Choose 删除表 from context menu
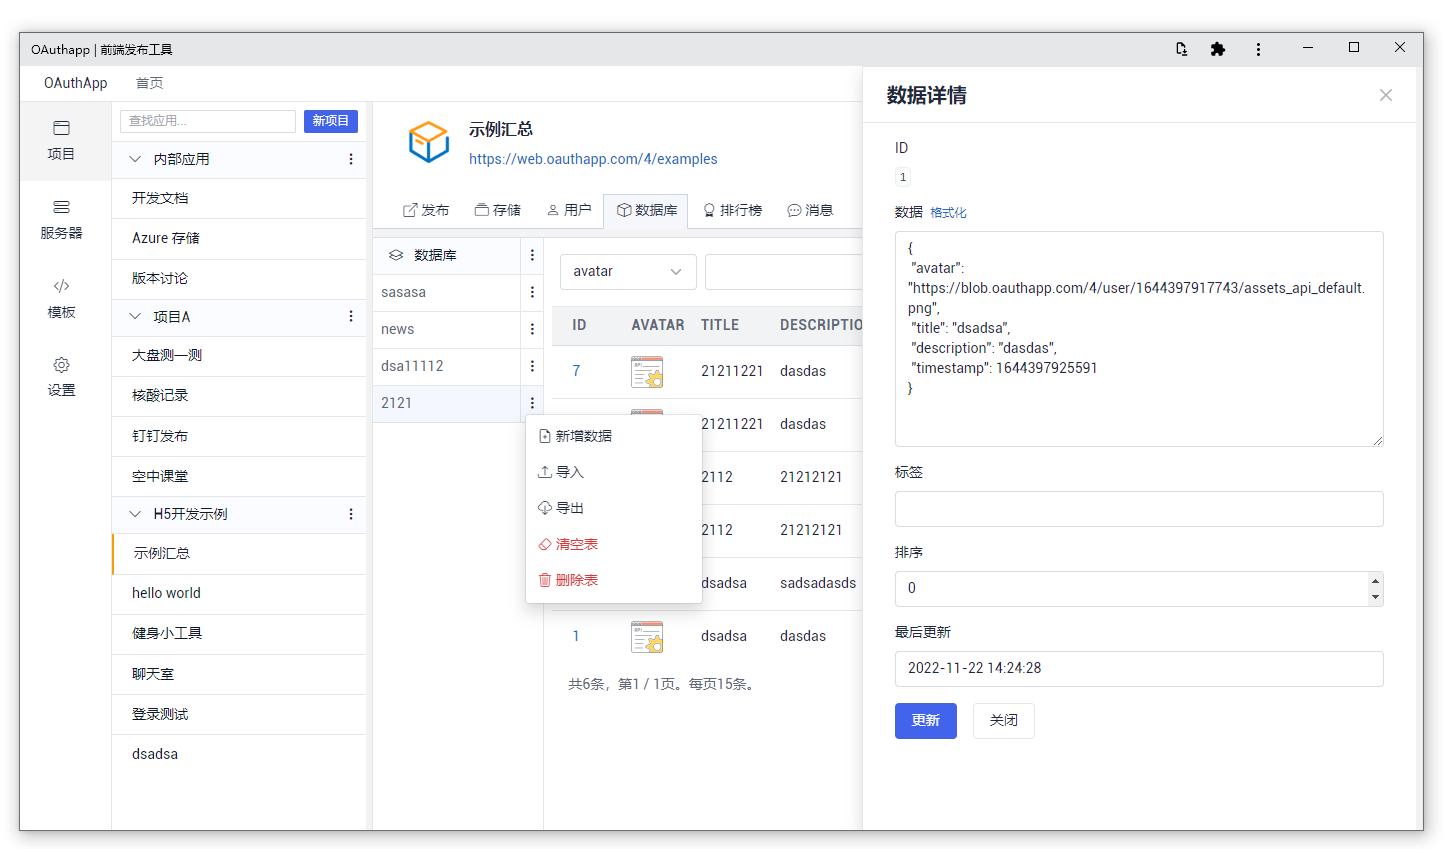The image size is (1451, 849). click(614, 580)
